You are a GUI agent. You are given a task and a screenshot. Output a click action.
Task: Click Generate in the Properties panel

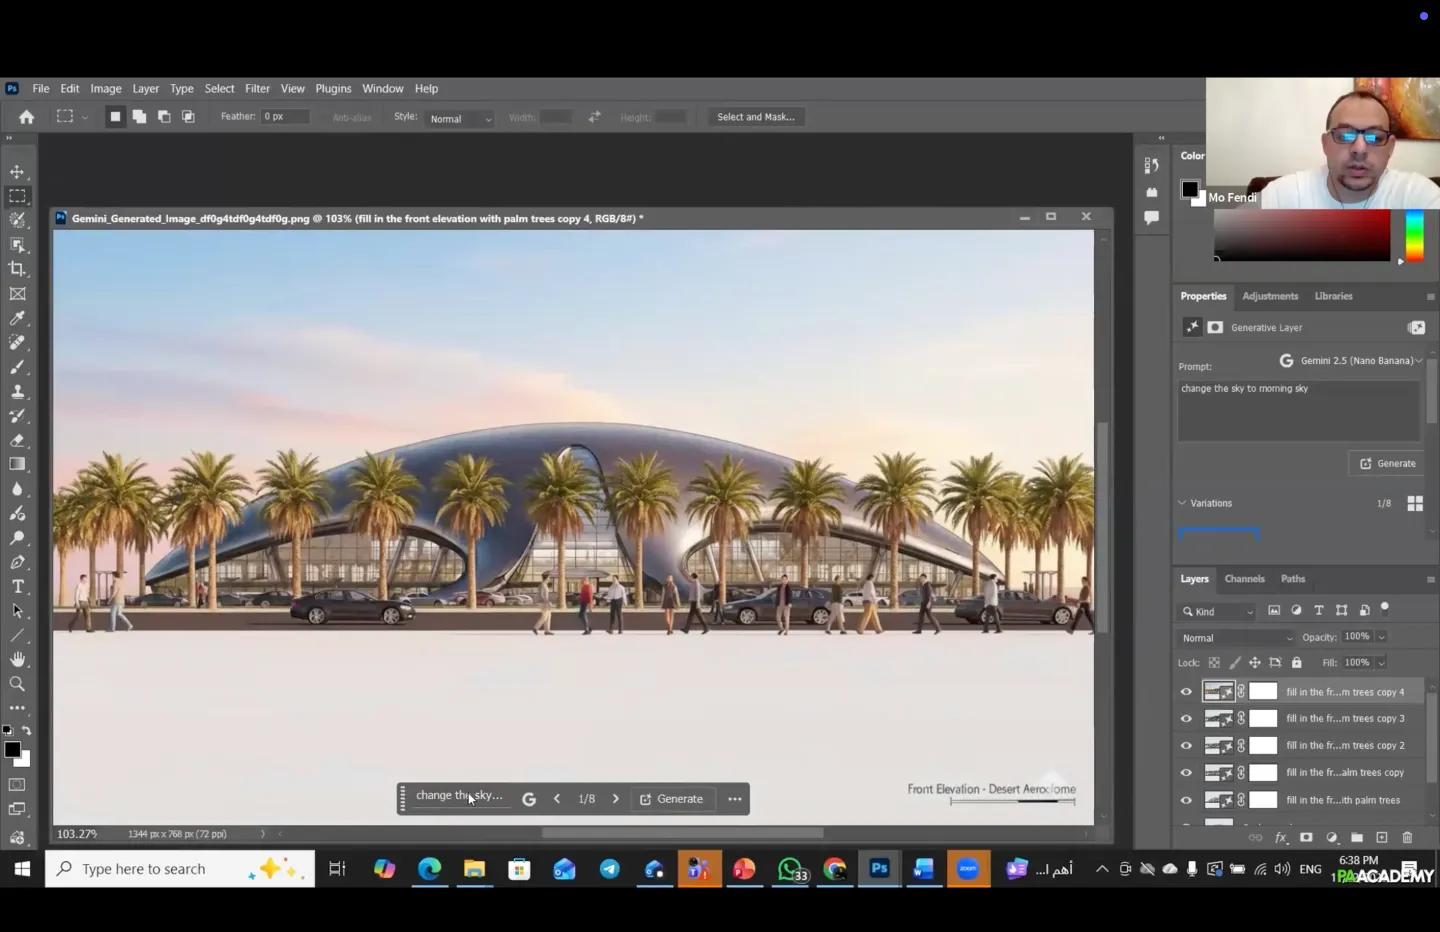(1387, 464)
